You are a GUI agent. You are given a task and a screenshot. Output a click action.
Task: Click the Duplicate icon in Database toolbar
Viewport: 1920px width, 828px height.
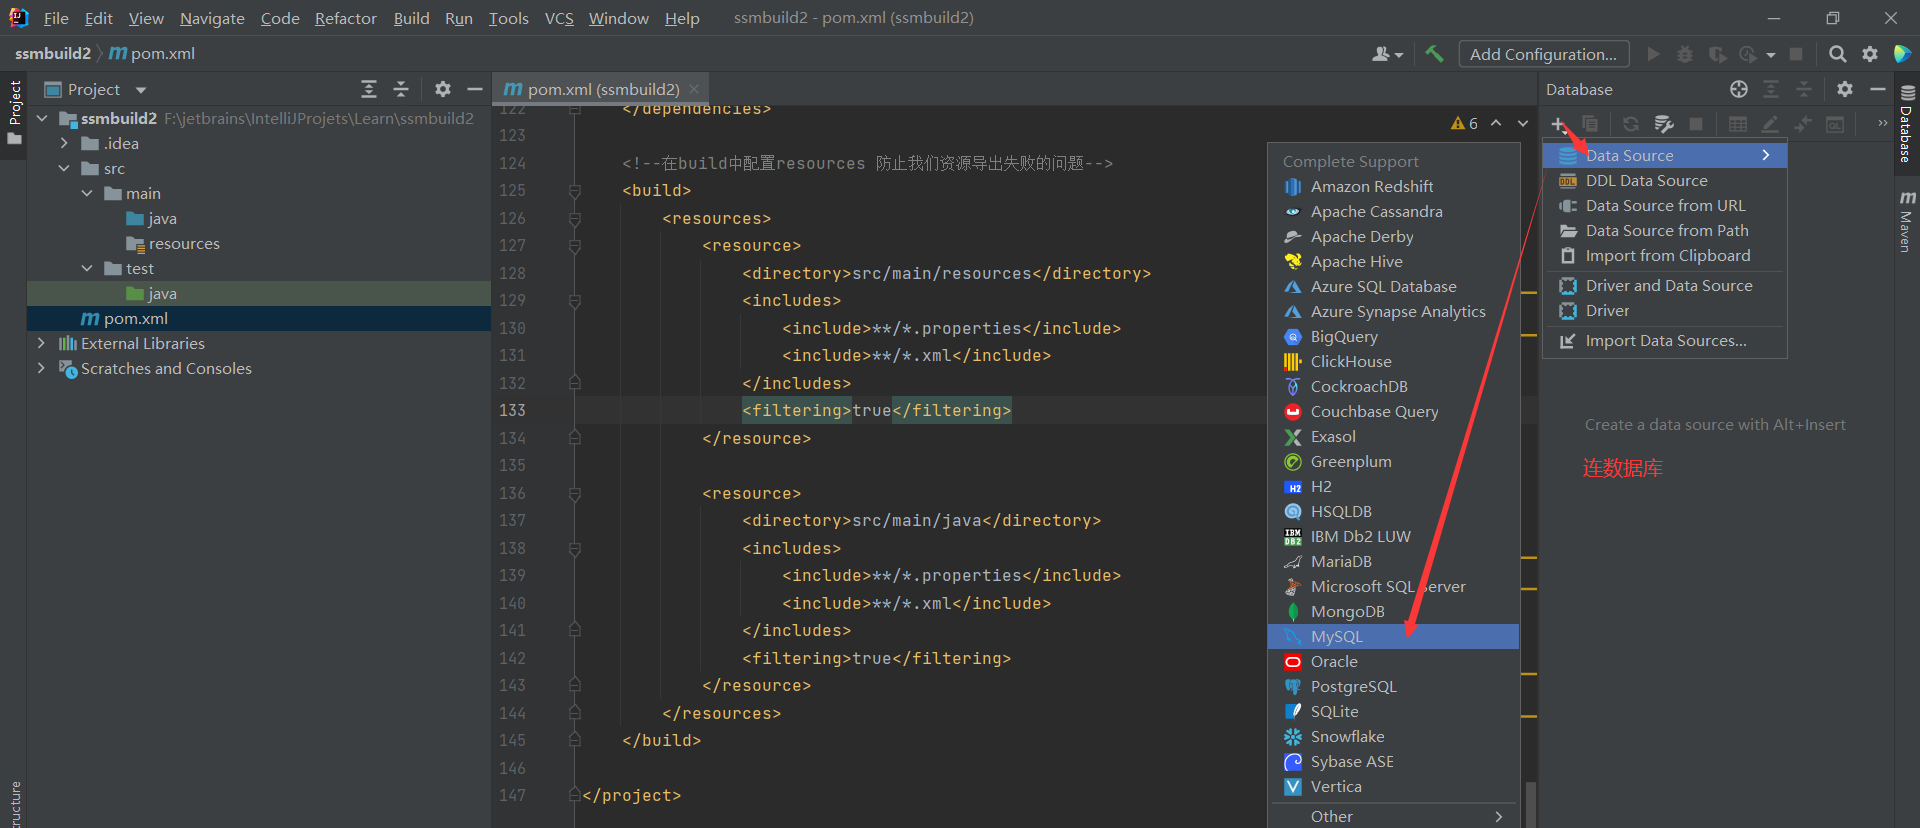pyautogui.click(x=1590, y=124)
